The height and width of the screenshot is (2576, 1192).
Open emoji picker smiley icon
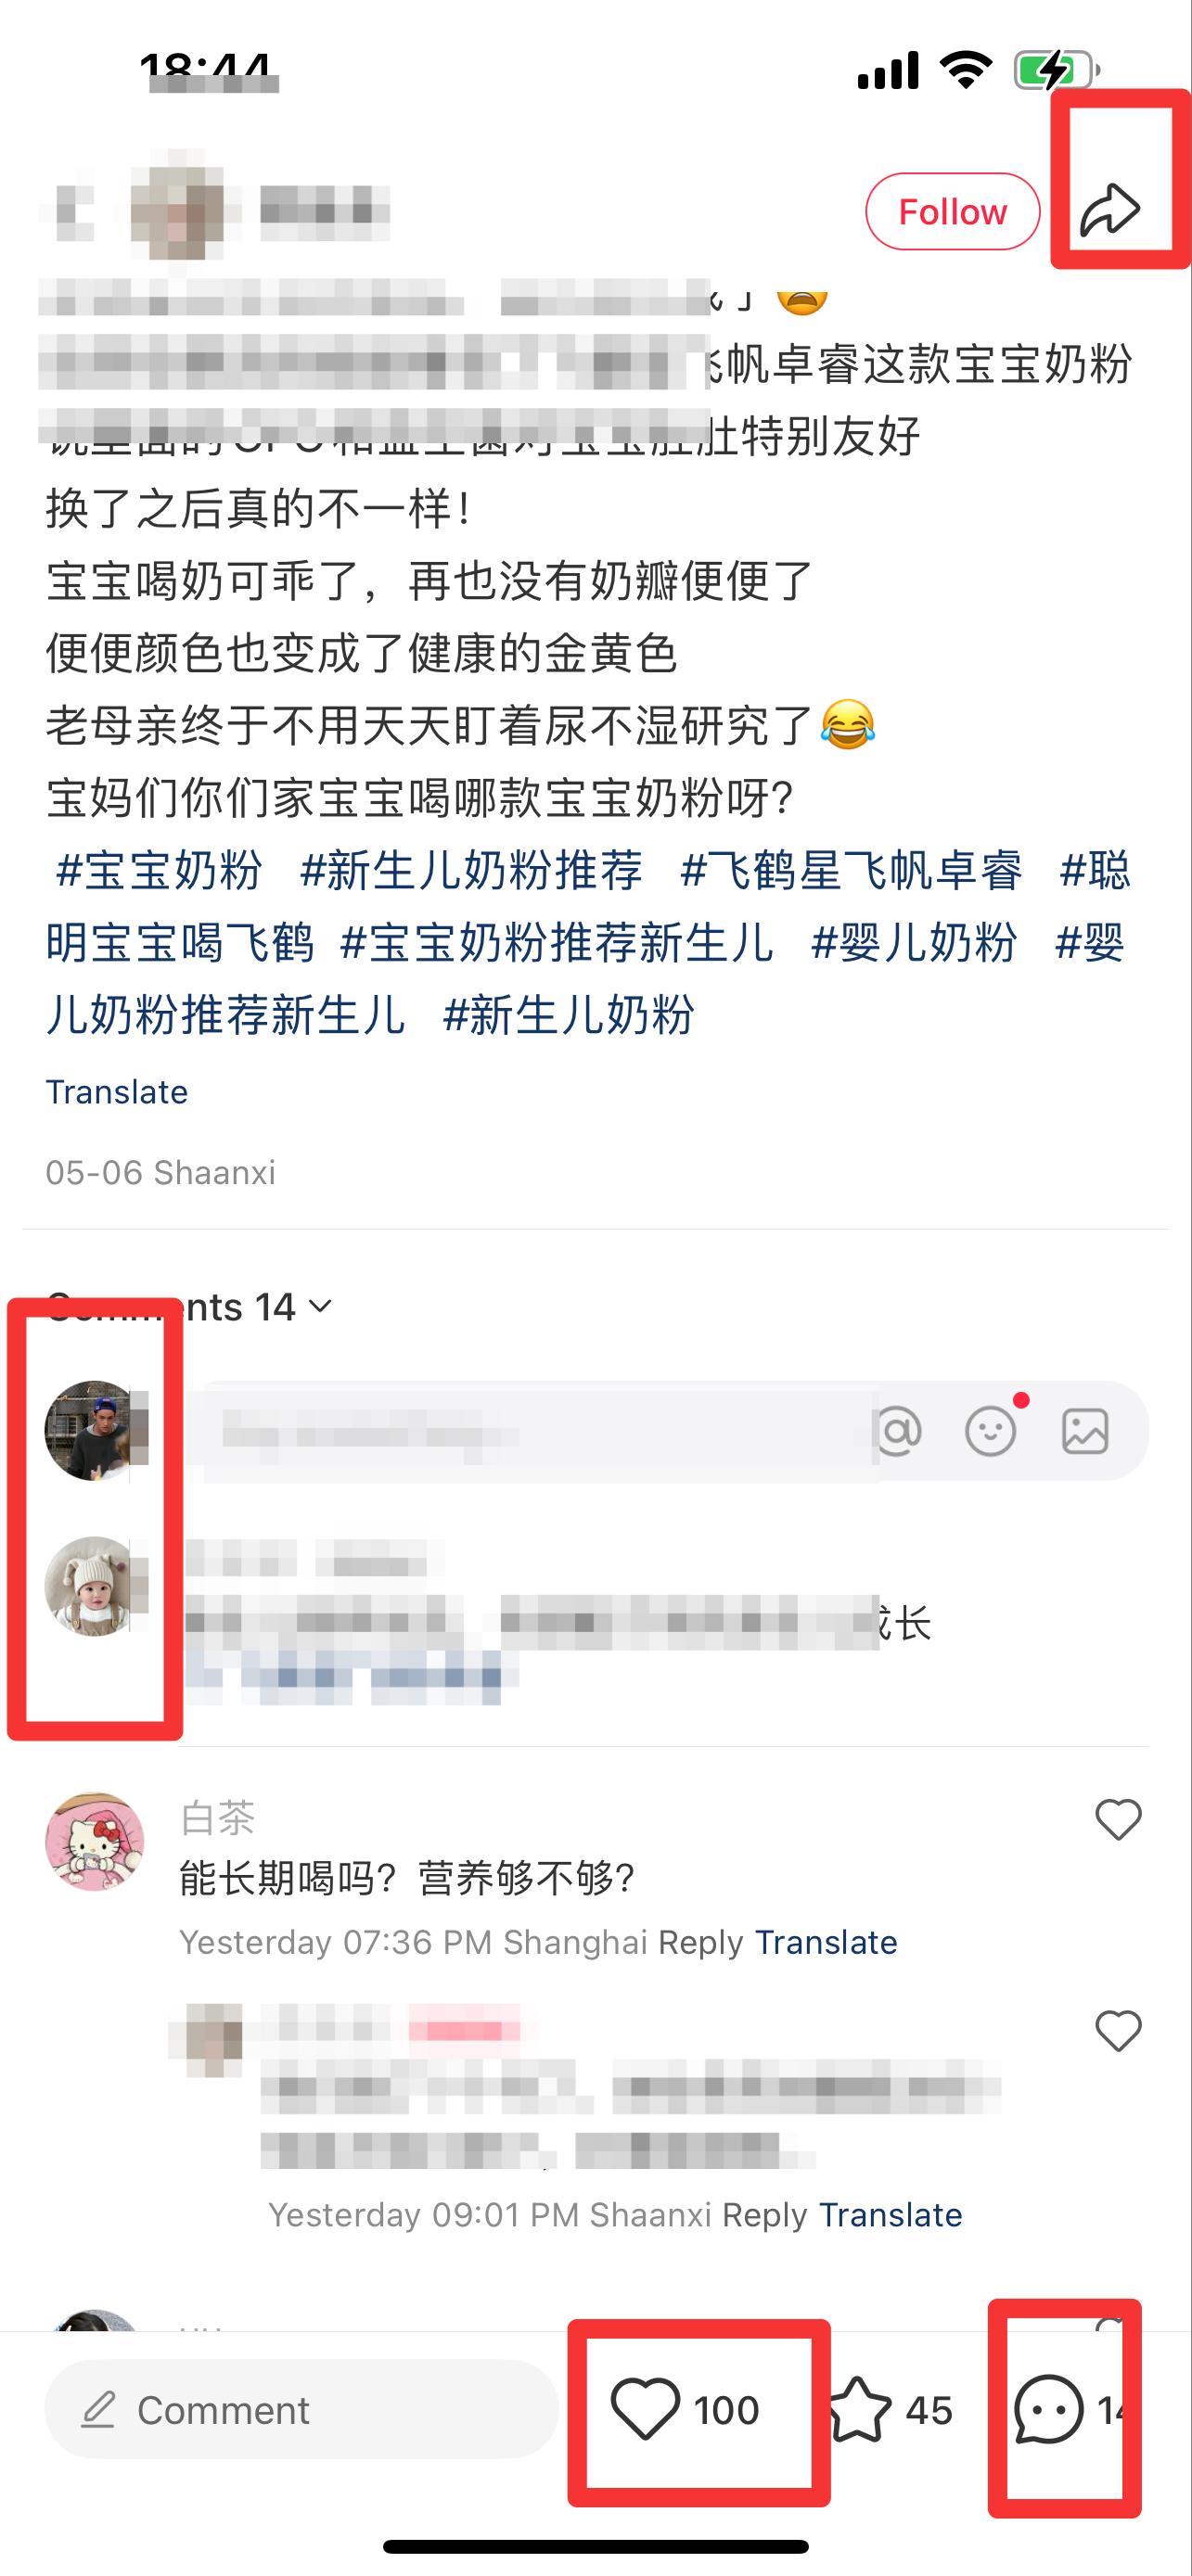click(x=991, y=1431)
